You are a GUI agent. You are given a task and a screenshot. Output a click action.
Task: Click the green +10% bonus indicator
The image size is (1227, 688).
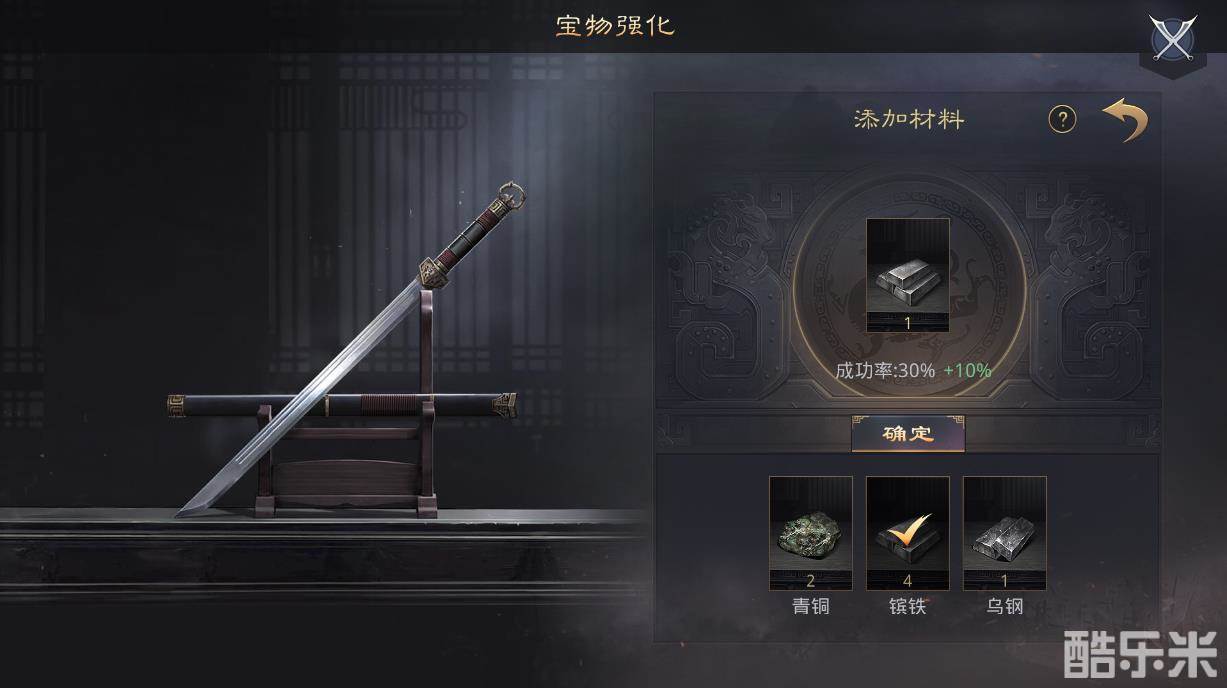pos(967,370)
